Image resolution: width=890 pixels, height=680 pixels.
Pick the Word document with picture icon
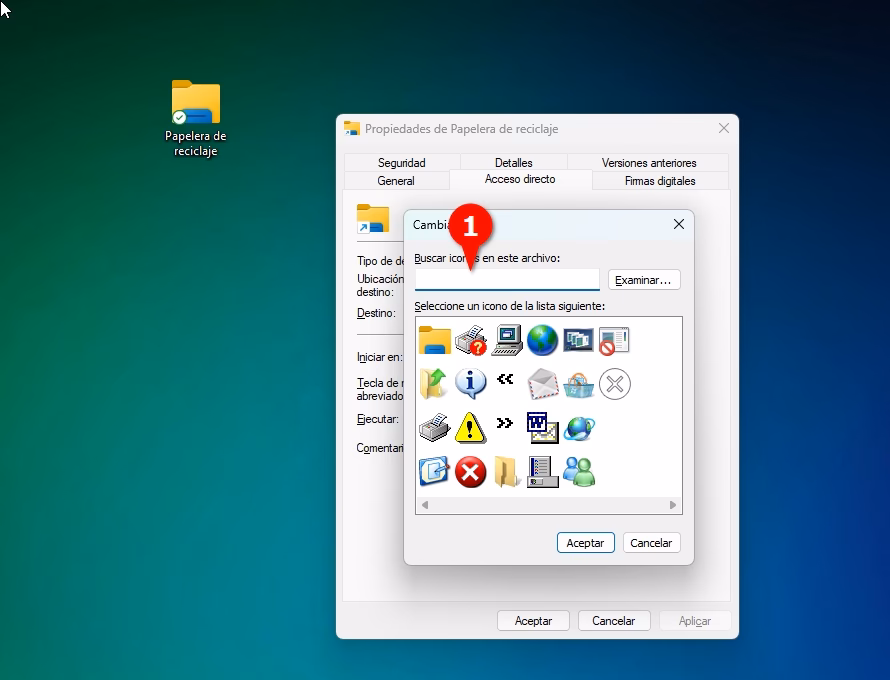[543, 427]
